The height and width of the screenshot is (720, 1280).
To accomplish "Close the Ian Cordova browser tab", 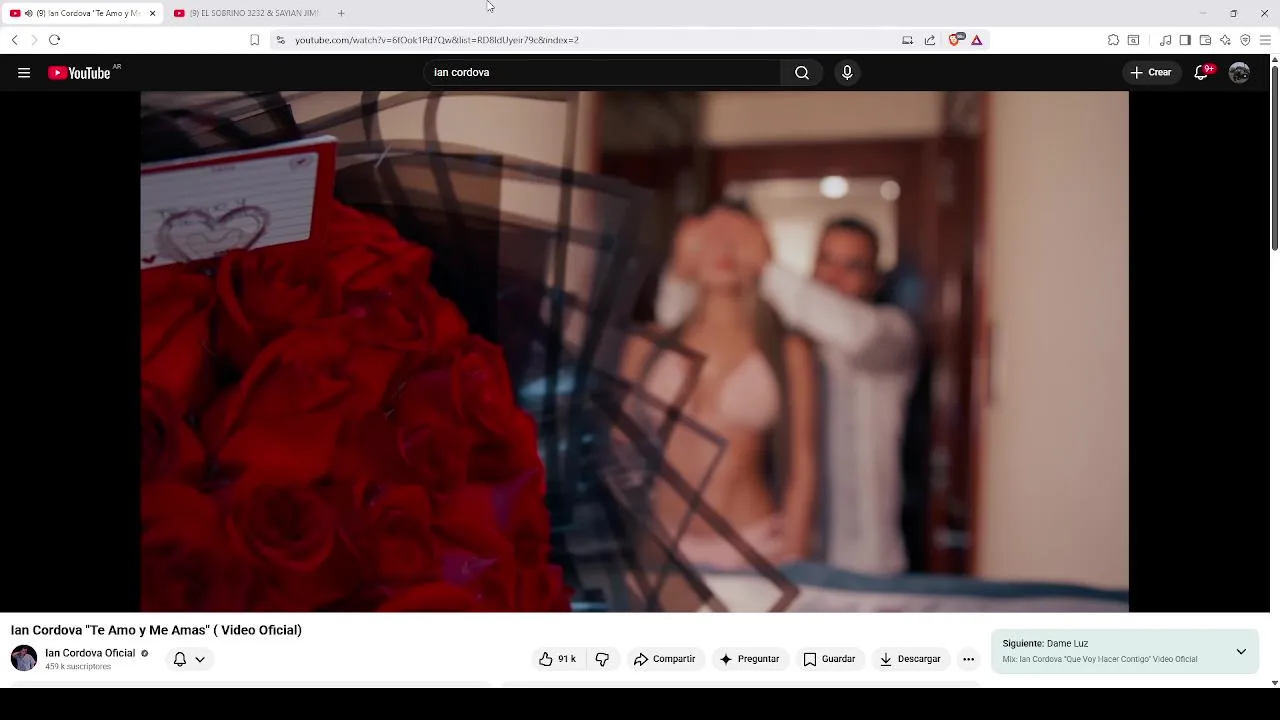I will [153, 13].
